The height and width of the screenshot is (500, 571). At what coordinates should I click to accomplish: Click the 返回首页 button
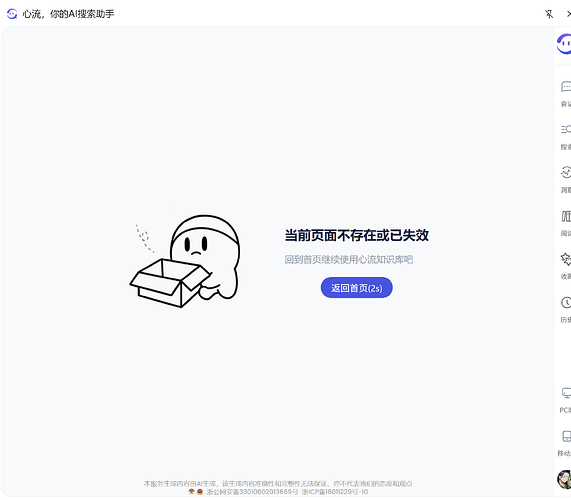point(356,288)
